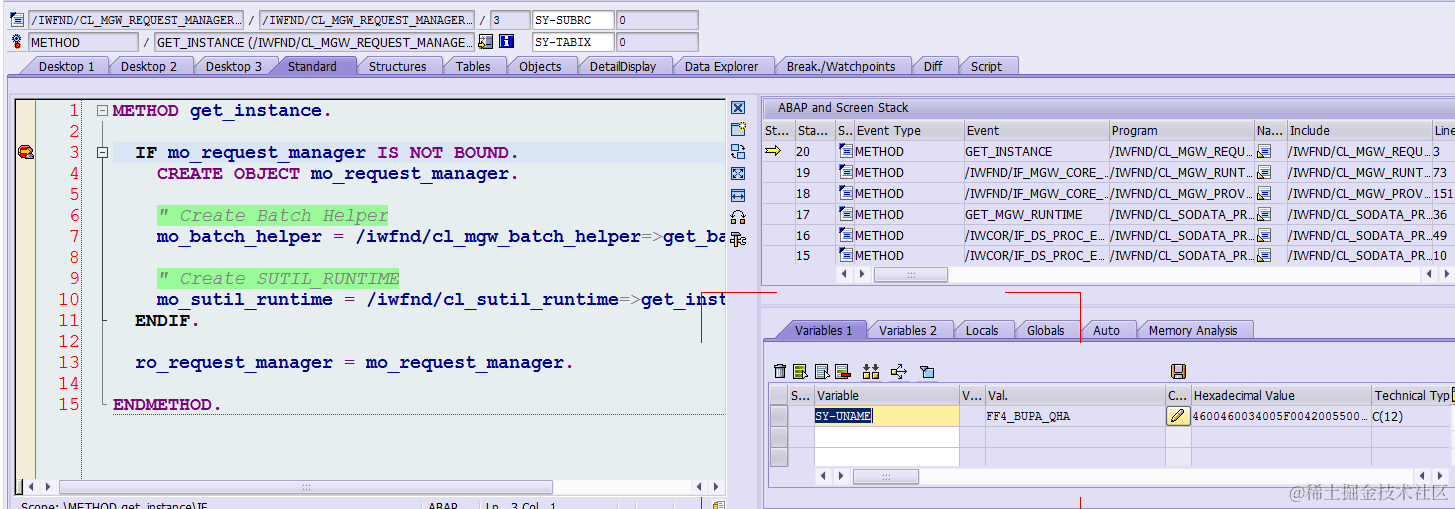
Task: Collapse the METHOD get_instance code block
Action: (102, 111)
